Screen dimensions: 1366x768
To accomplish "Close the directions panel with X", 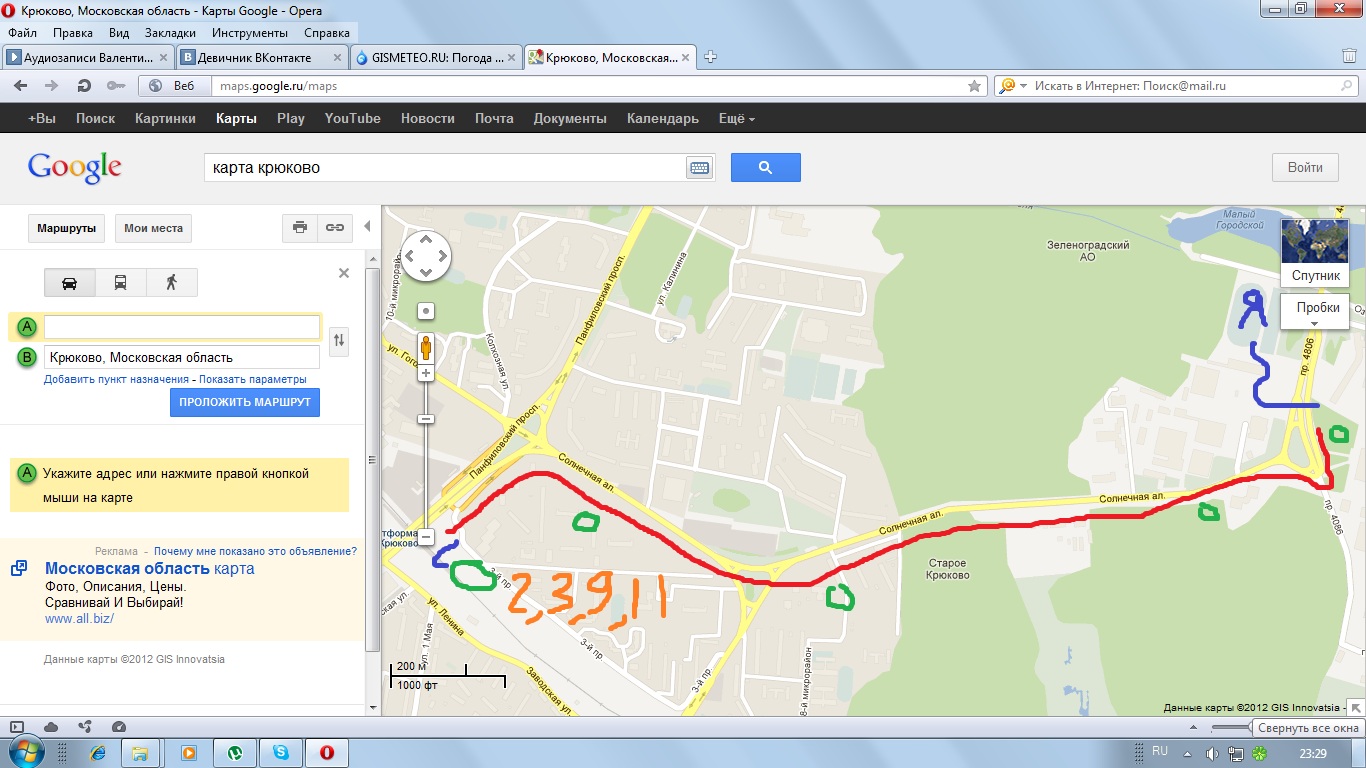I will click(x=344, y=273).
